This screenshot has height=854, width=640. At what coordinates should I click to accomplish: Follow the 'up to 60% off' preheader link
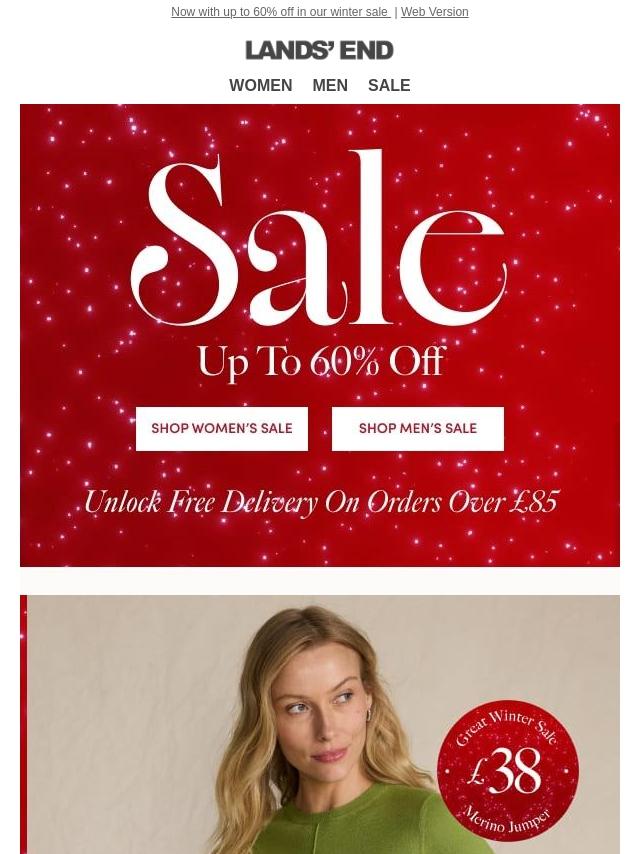pyautogui.click(x=281, y=11)
